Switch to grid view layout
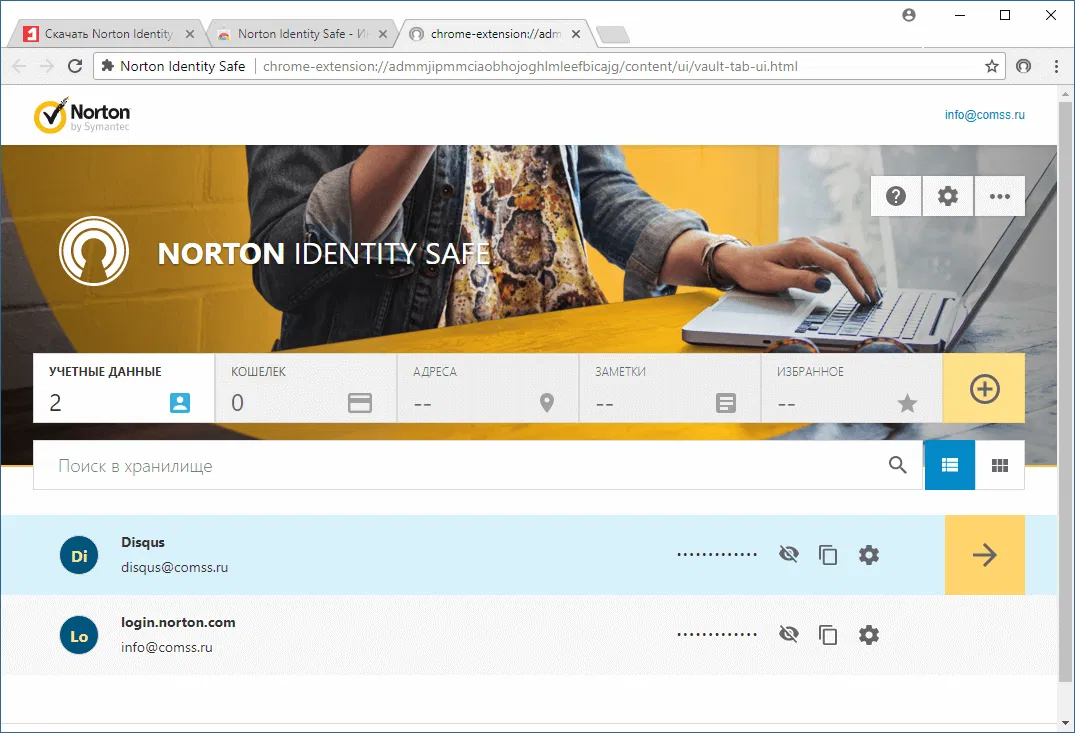This screenshot has height=733, width=1075. coord(1000,466)
